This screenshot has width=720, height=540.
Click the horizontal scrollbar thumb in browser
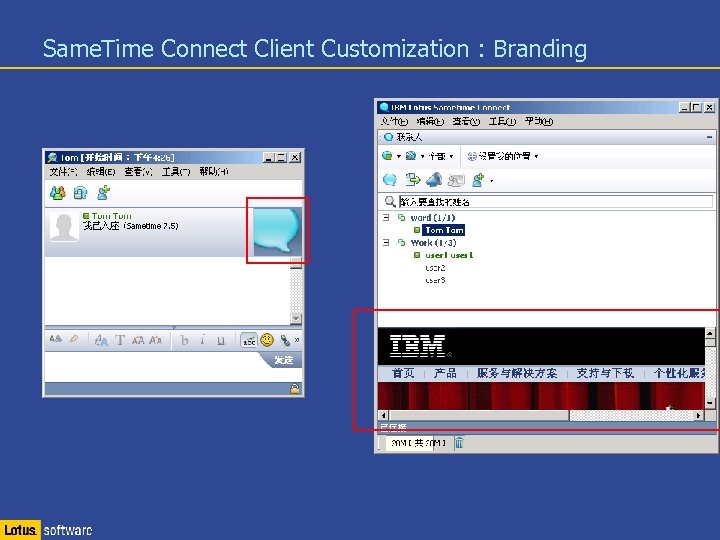479,416
